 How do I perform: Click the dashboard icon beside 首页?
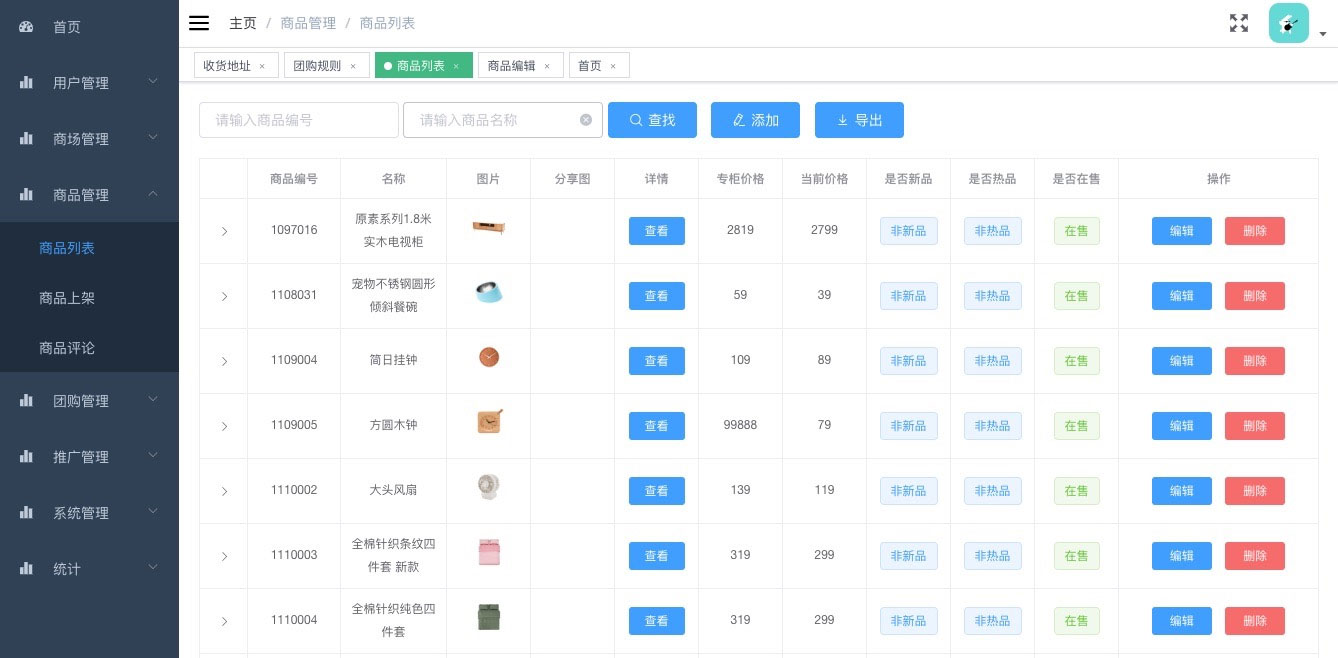(27, 27)
